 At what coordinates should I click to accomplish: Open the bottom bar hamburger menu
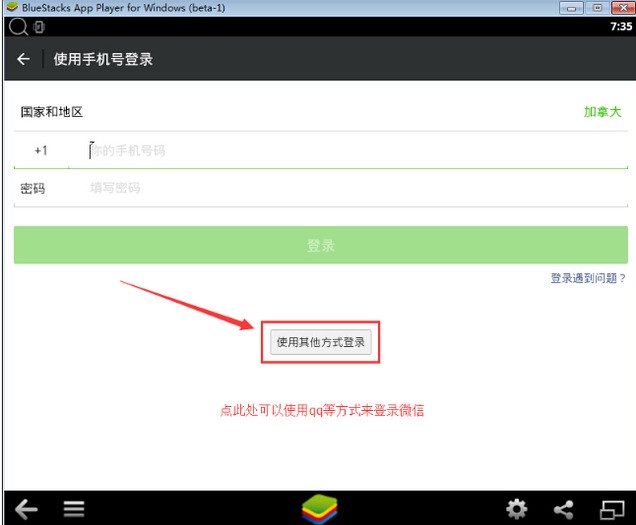point(74,509)
